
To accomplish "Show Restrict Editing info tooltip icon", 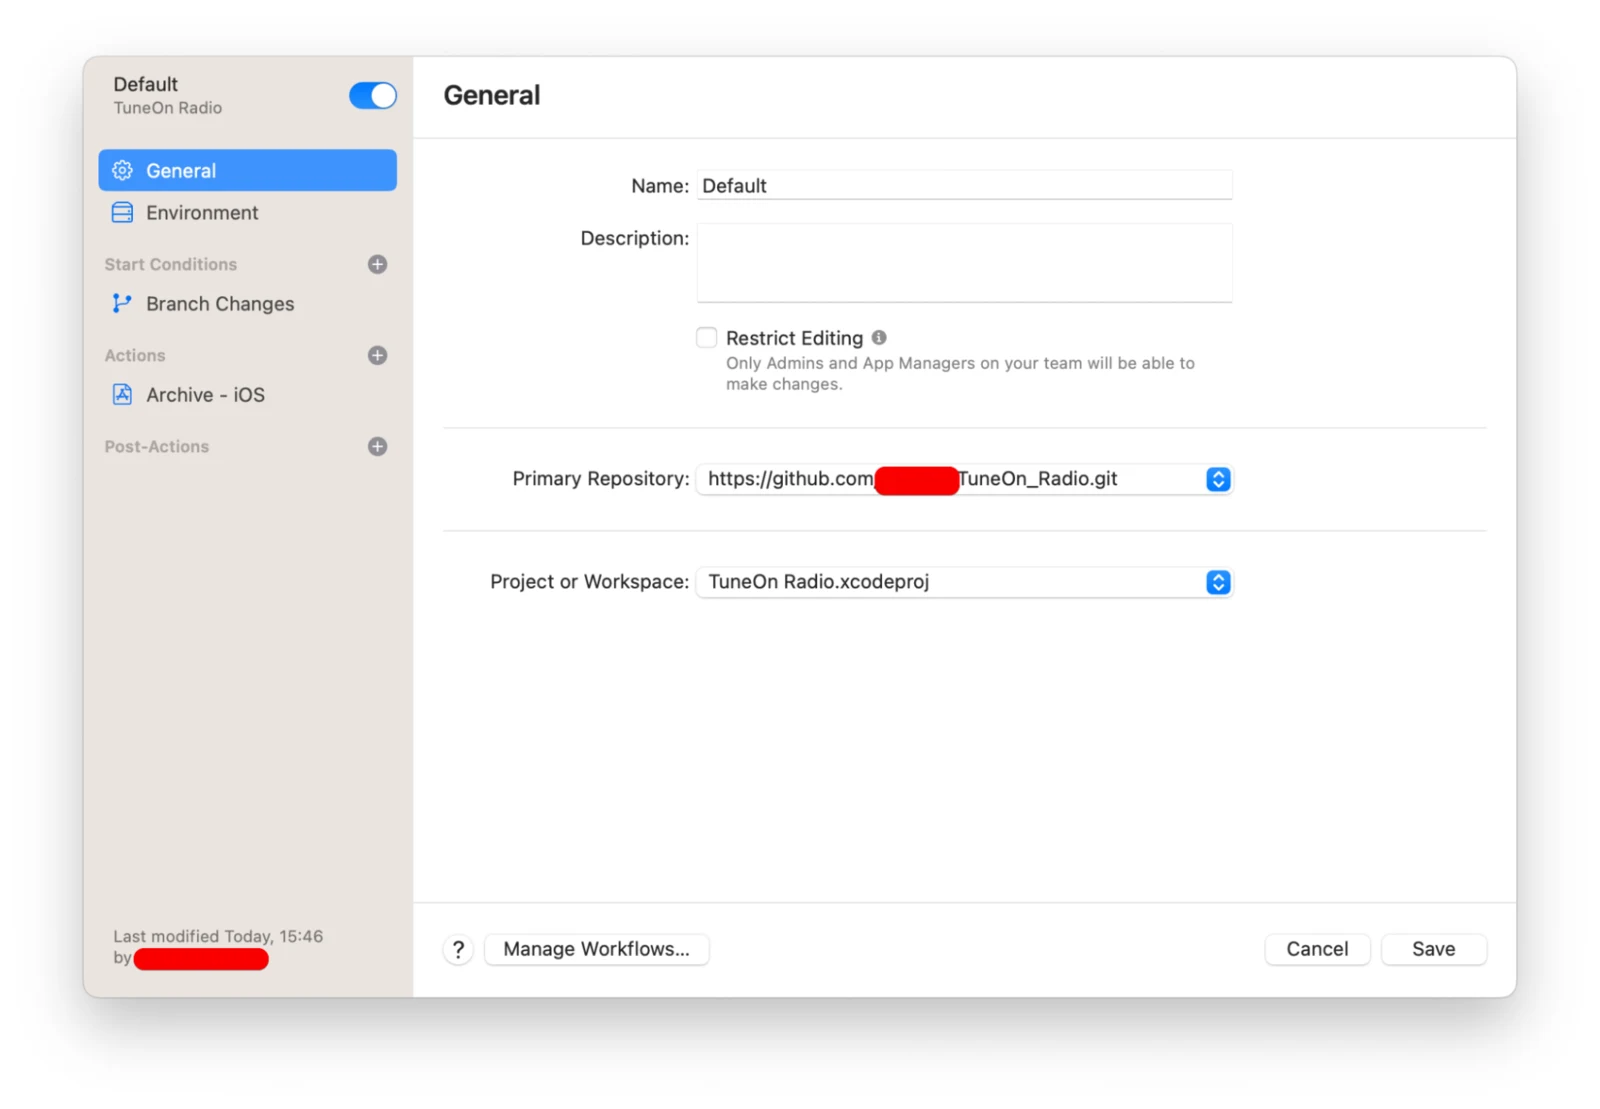I will coord(879,338).
